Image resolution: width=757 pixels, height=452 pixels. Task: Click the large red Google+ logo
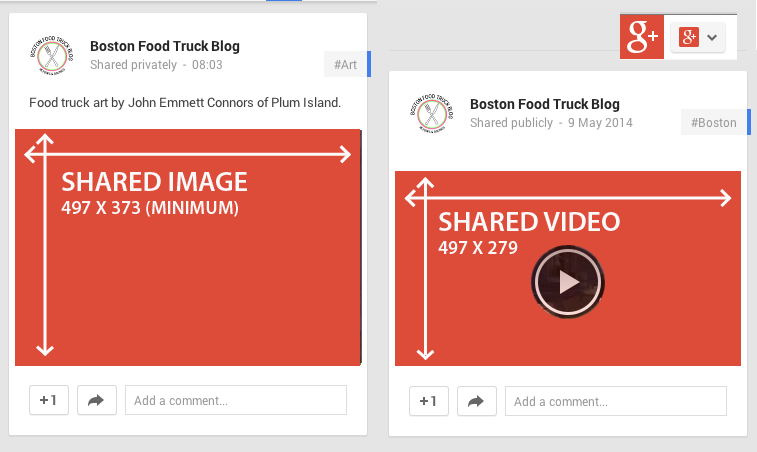[641, 38]
